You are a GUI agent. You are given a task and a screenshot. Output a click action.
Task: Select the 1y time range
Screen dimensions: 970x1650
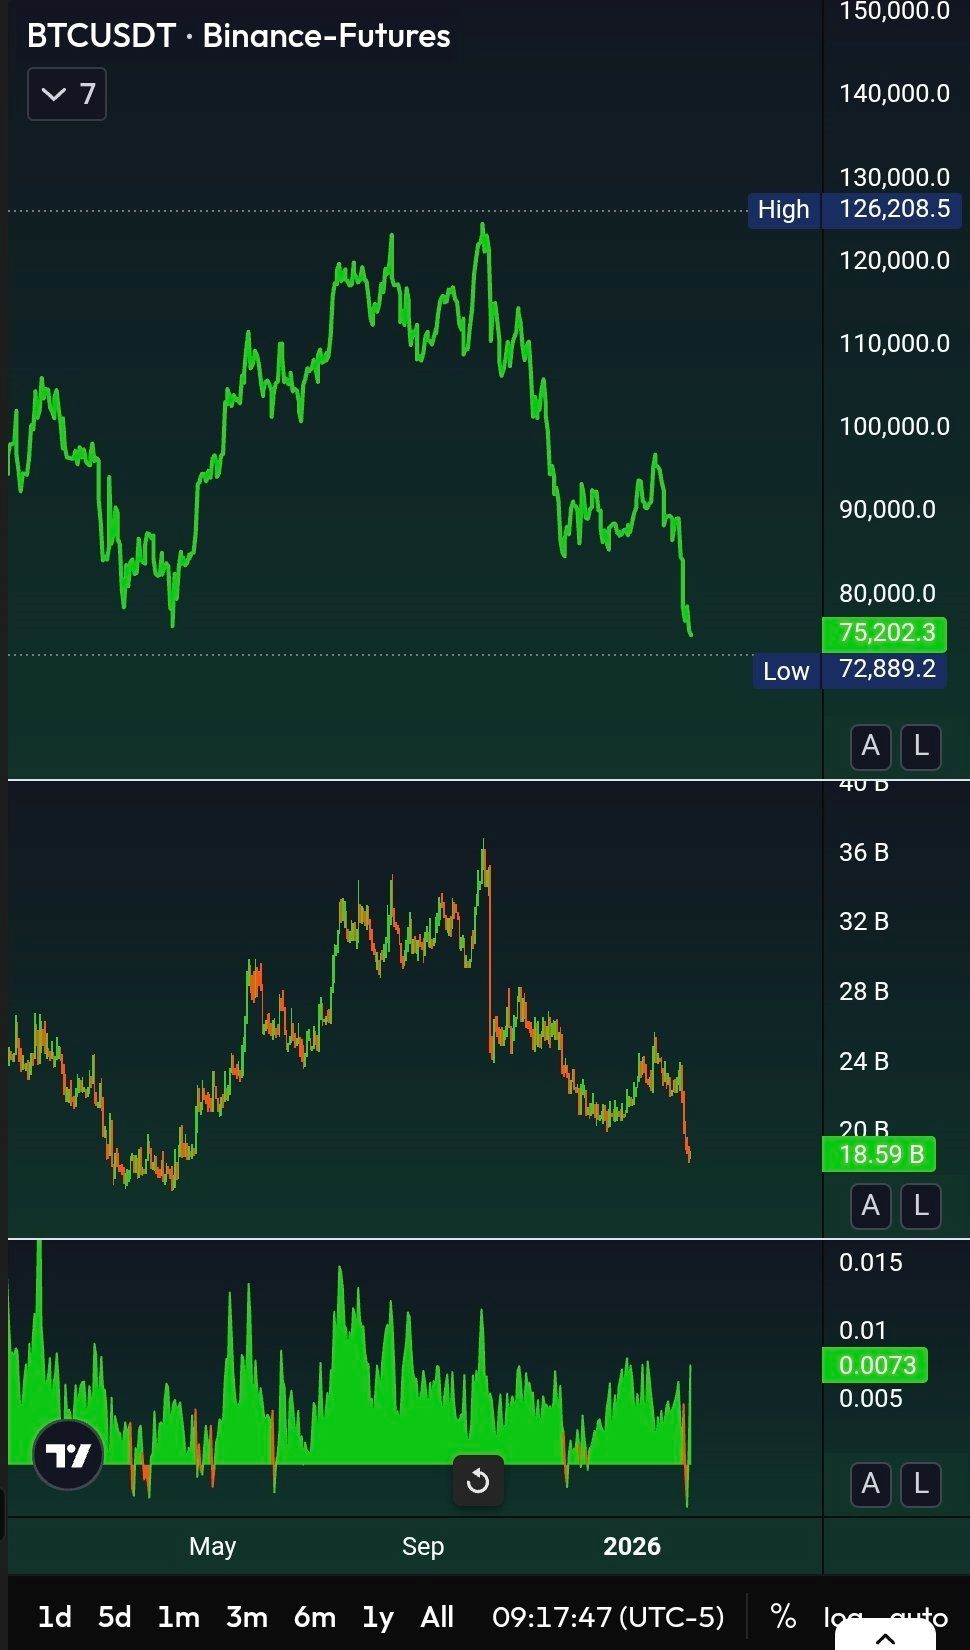click(378, 1617)
